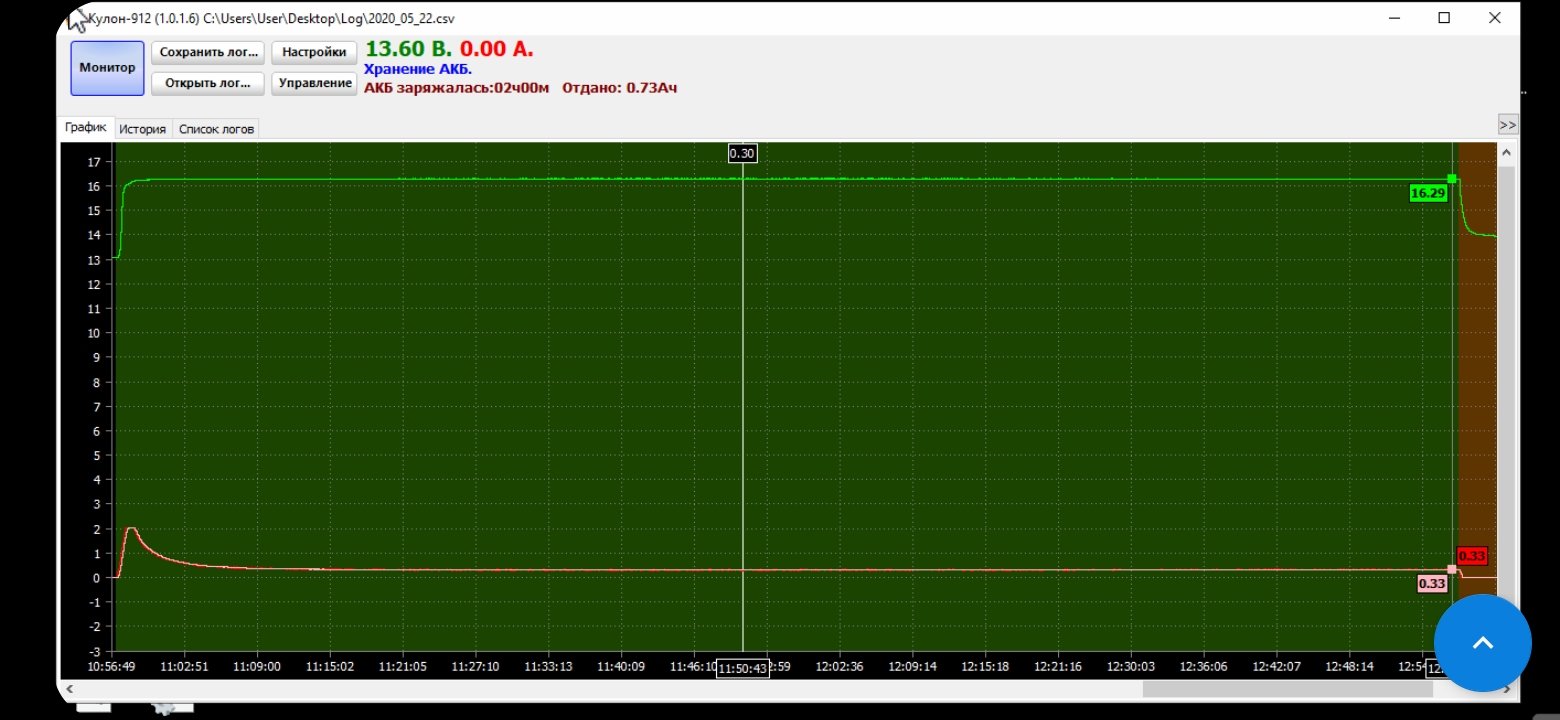Click the pink current marker square on curve
Image resolution: width=1560 pixels, height=720 pixels.
[x=1452, y=569]
